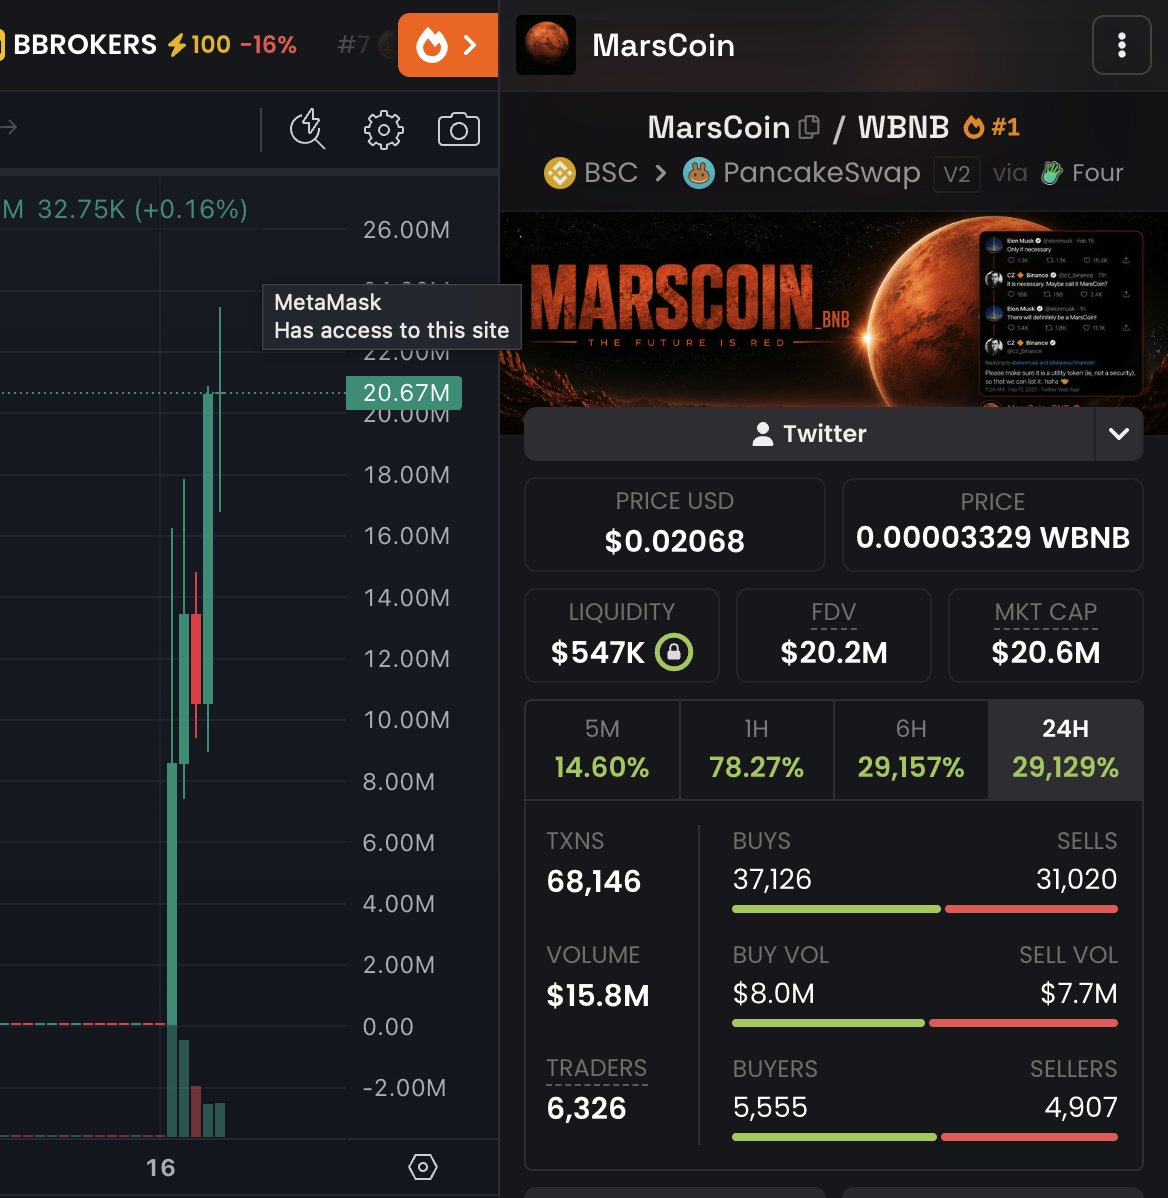Click the BUY VOL value $8.0M
The width and height of the screenshot is (1168, 1198).
pyautogui.click(x=773, y=993)
